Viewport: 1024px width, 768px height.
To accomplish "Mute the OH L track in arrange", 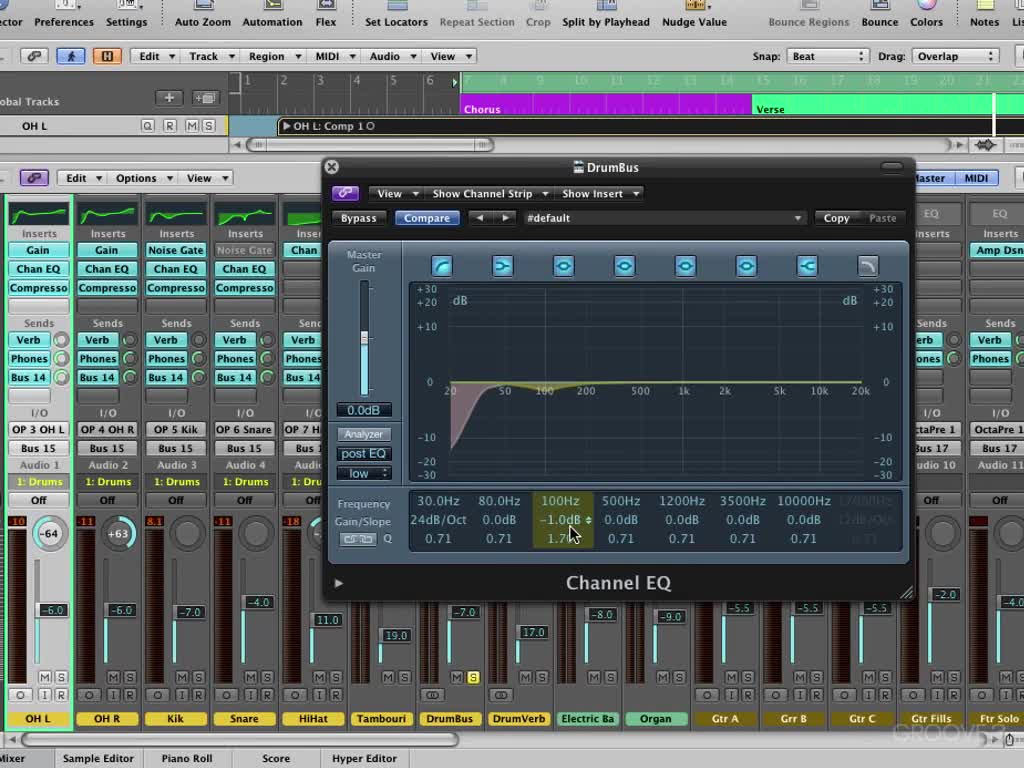I will pyautogui.click(x=192, y=125).
